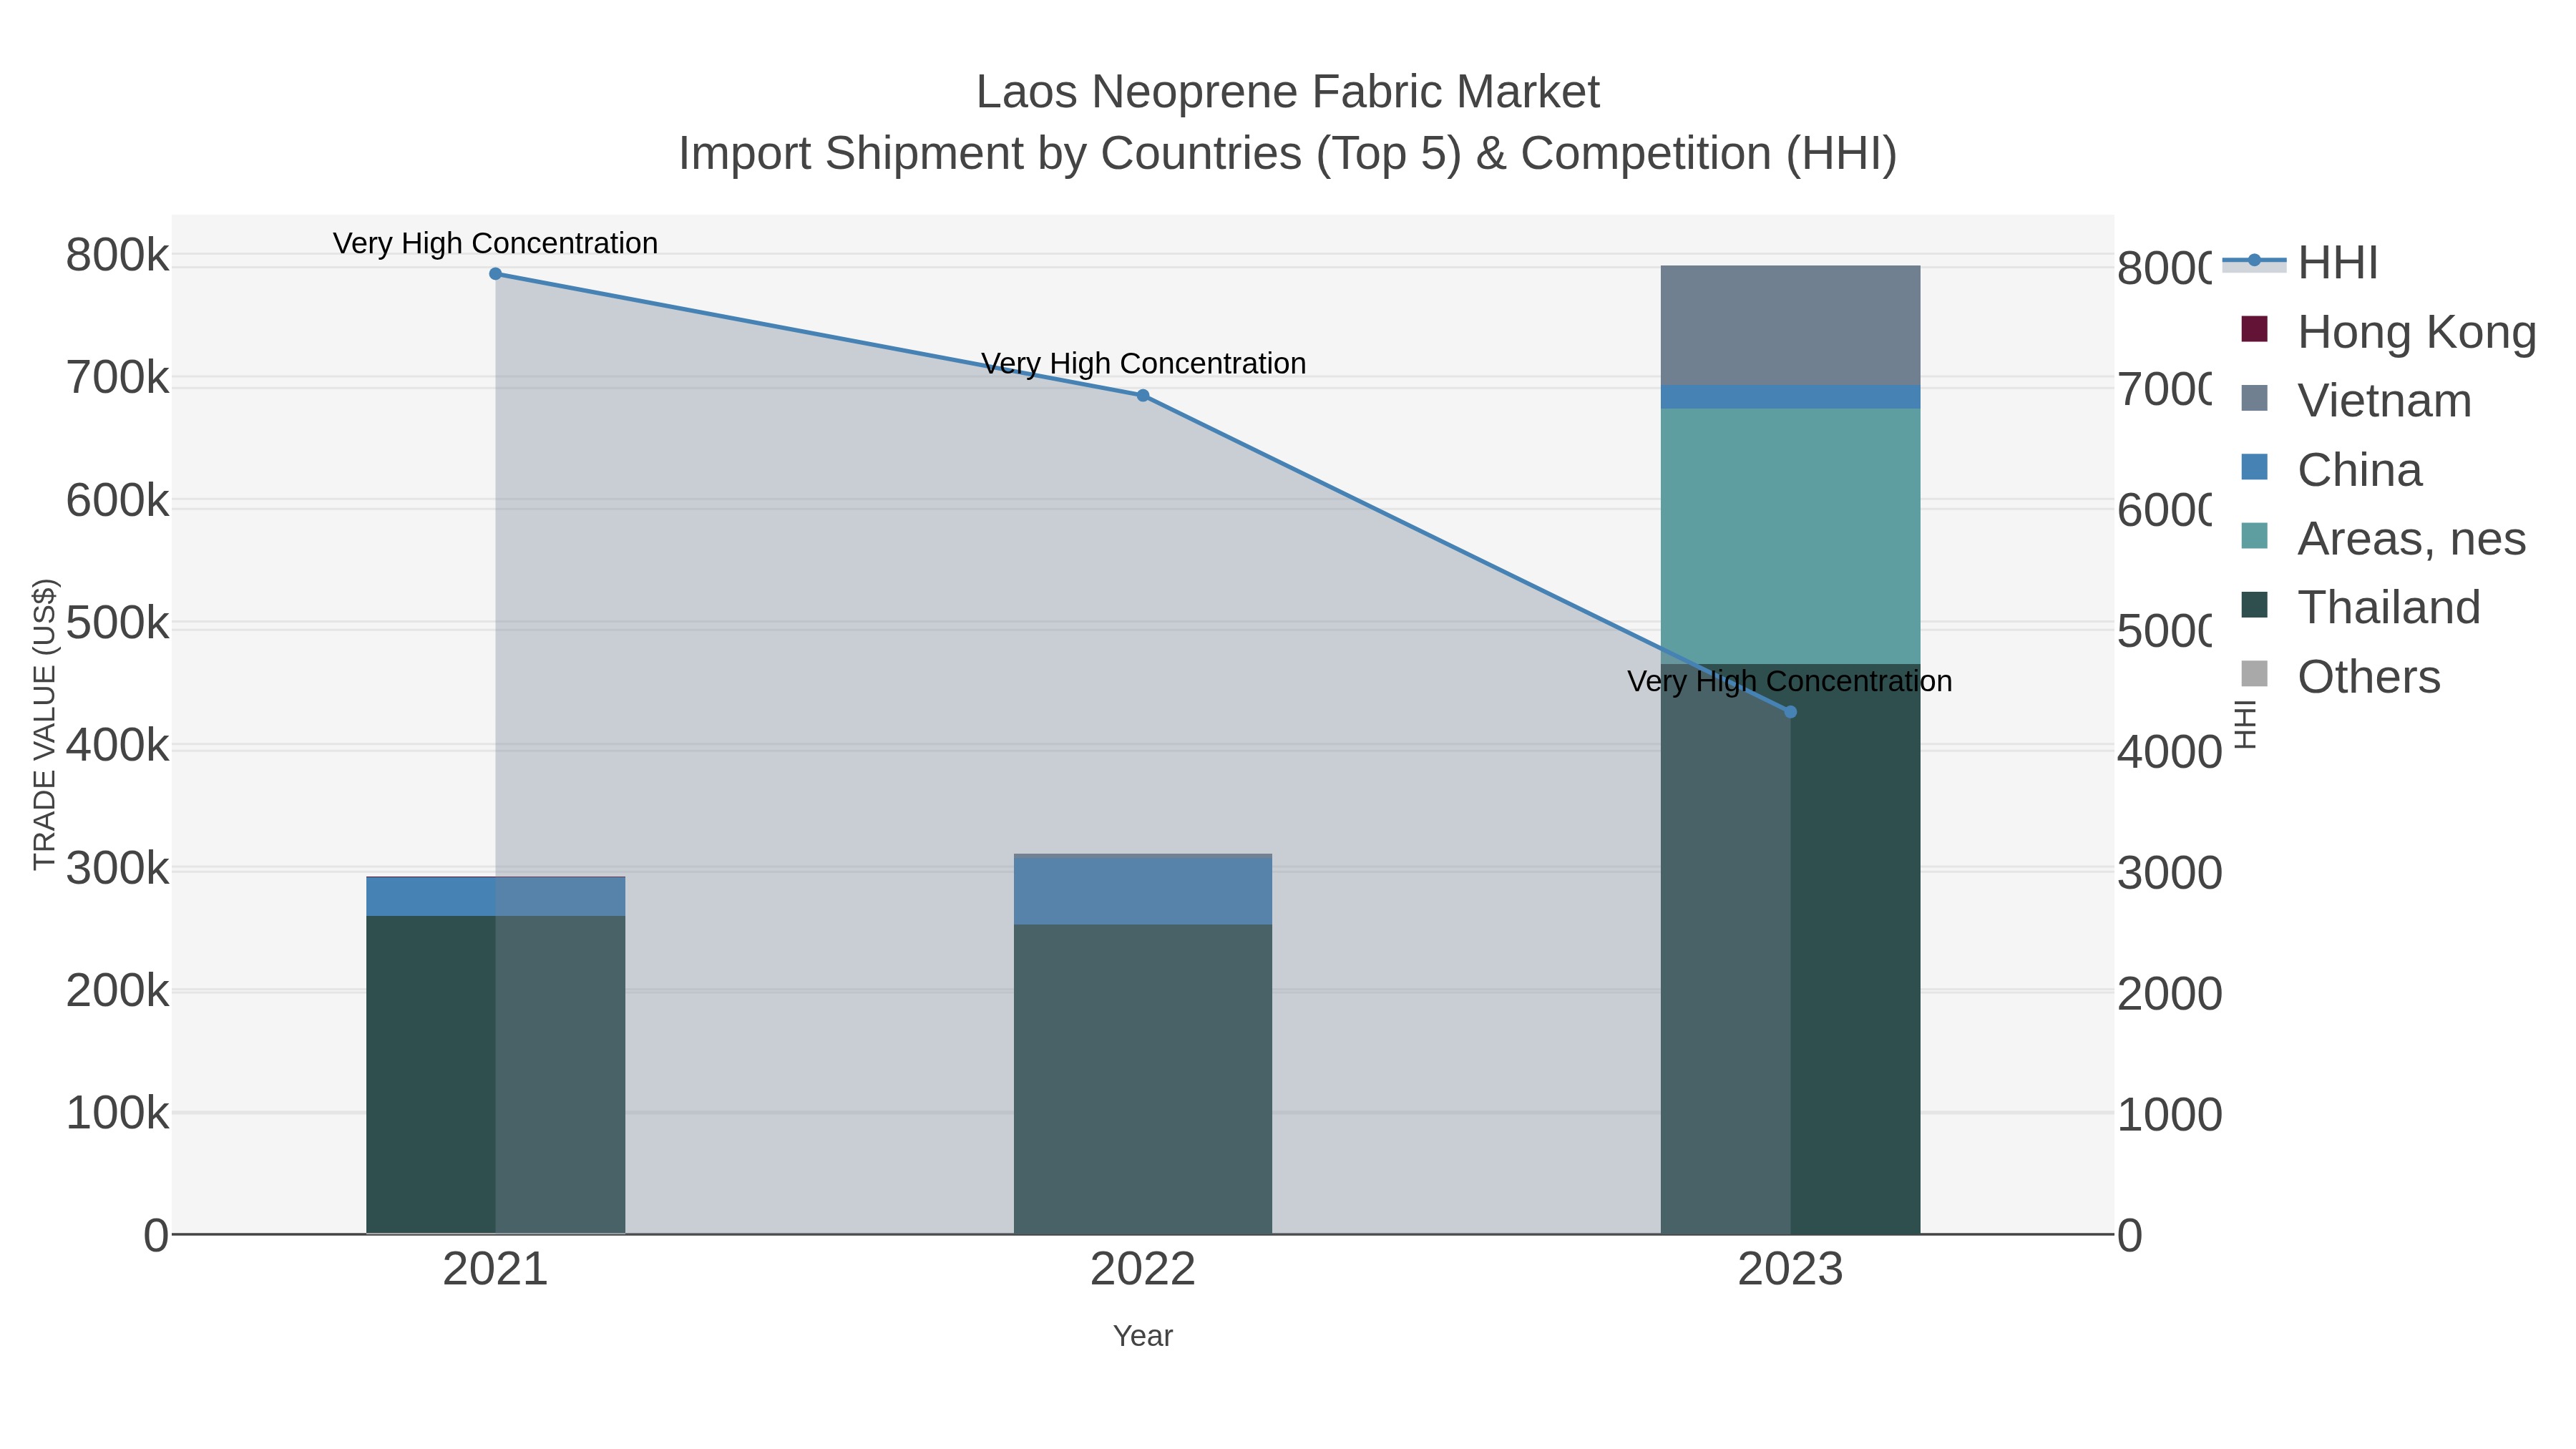Click Very High Concentration label above 2022

(x=1143, y=363)
